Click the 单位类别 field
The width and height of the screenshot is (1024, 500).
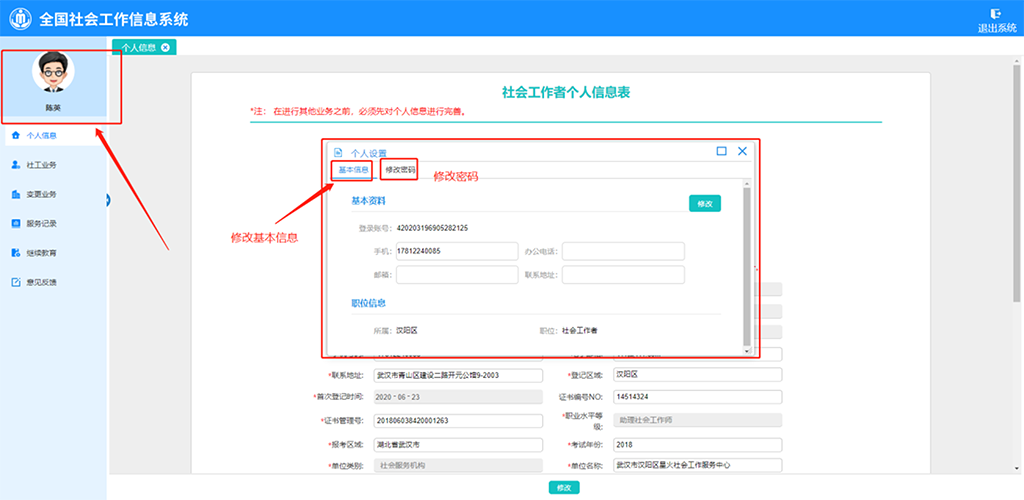(458, 465)
